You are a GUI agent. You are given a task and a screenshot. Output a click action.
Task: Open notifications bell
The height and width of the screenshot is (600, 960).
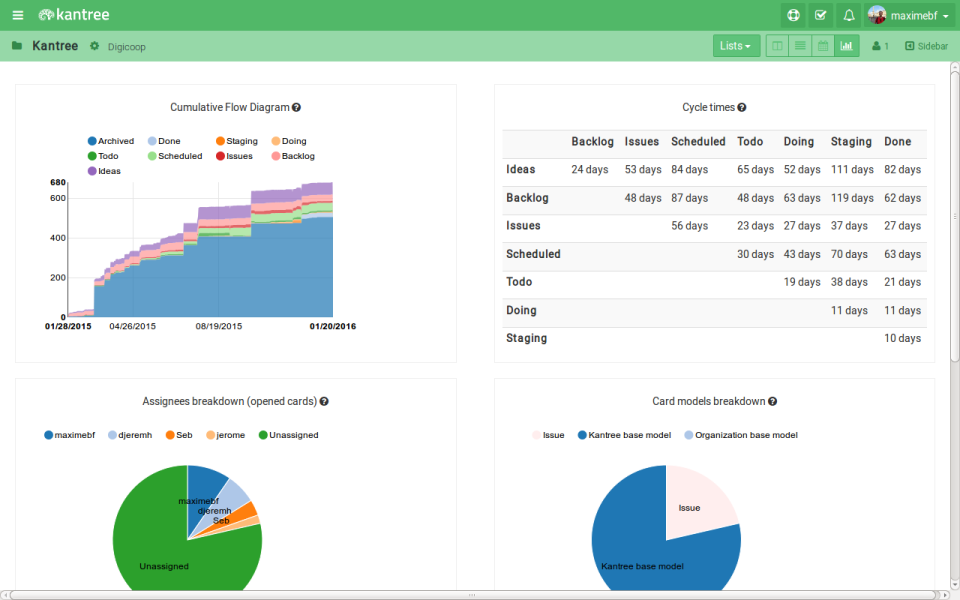click(849, 15)
